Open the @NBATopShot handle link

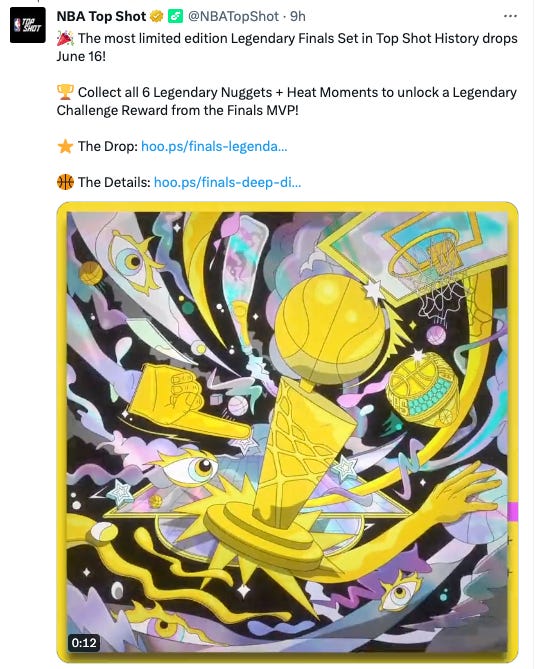(x=233, y=16)
